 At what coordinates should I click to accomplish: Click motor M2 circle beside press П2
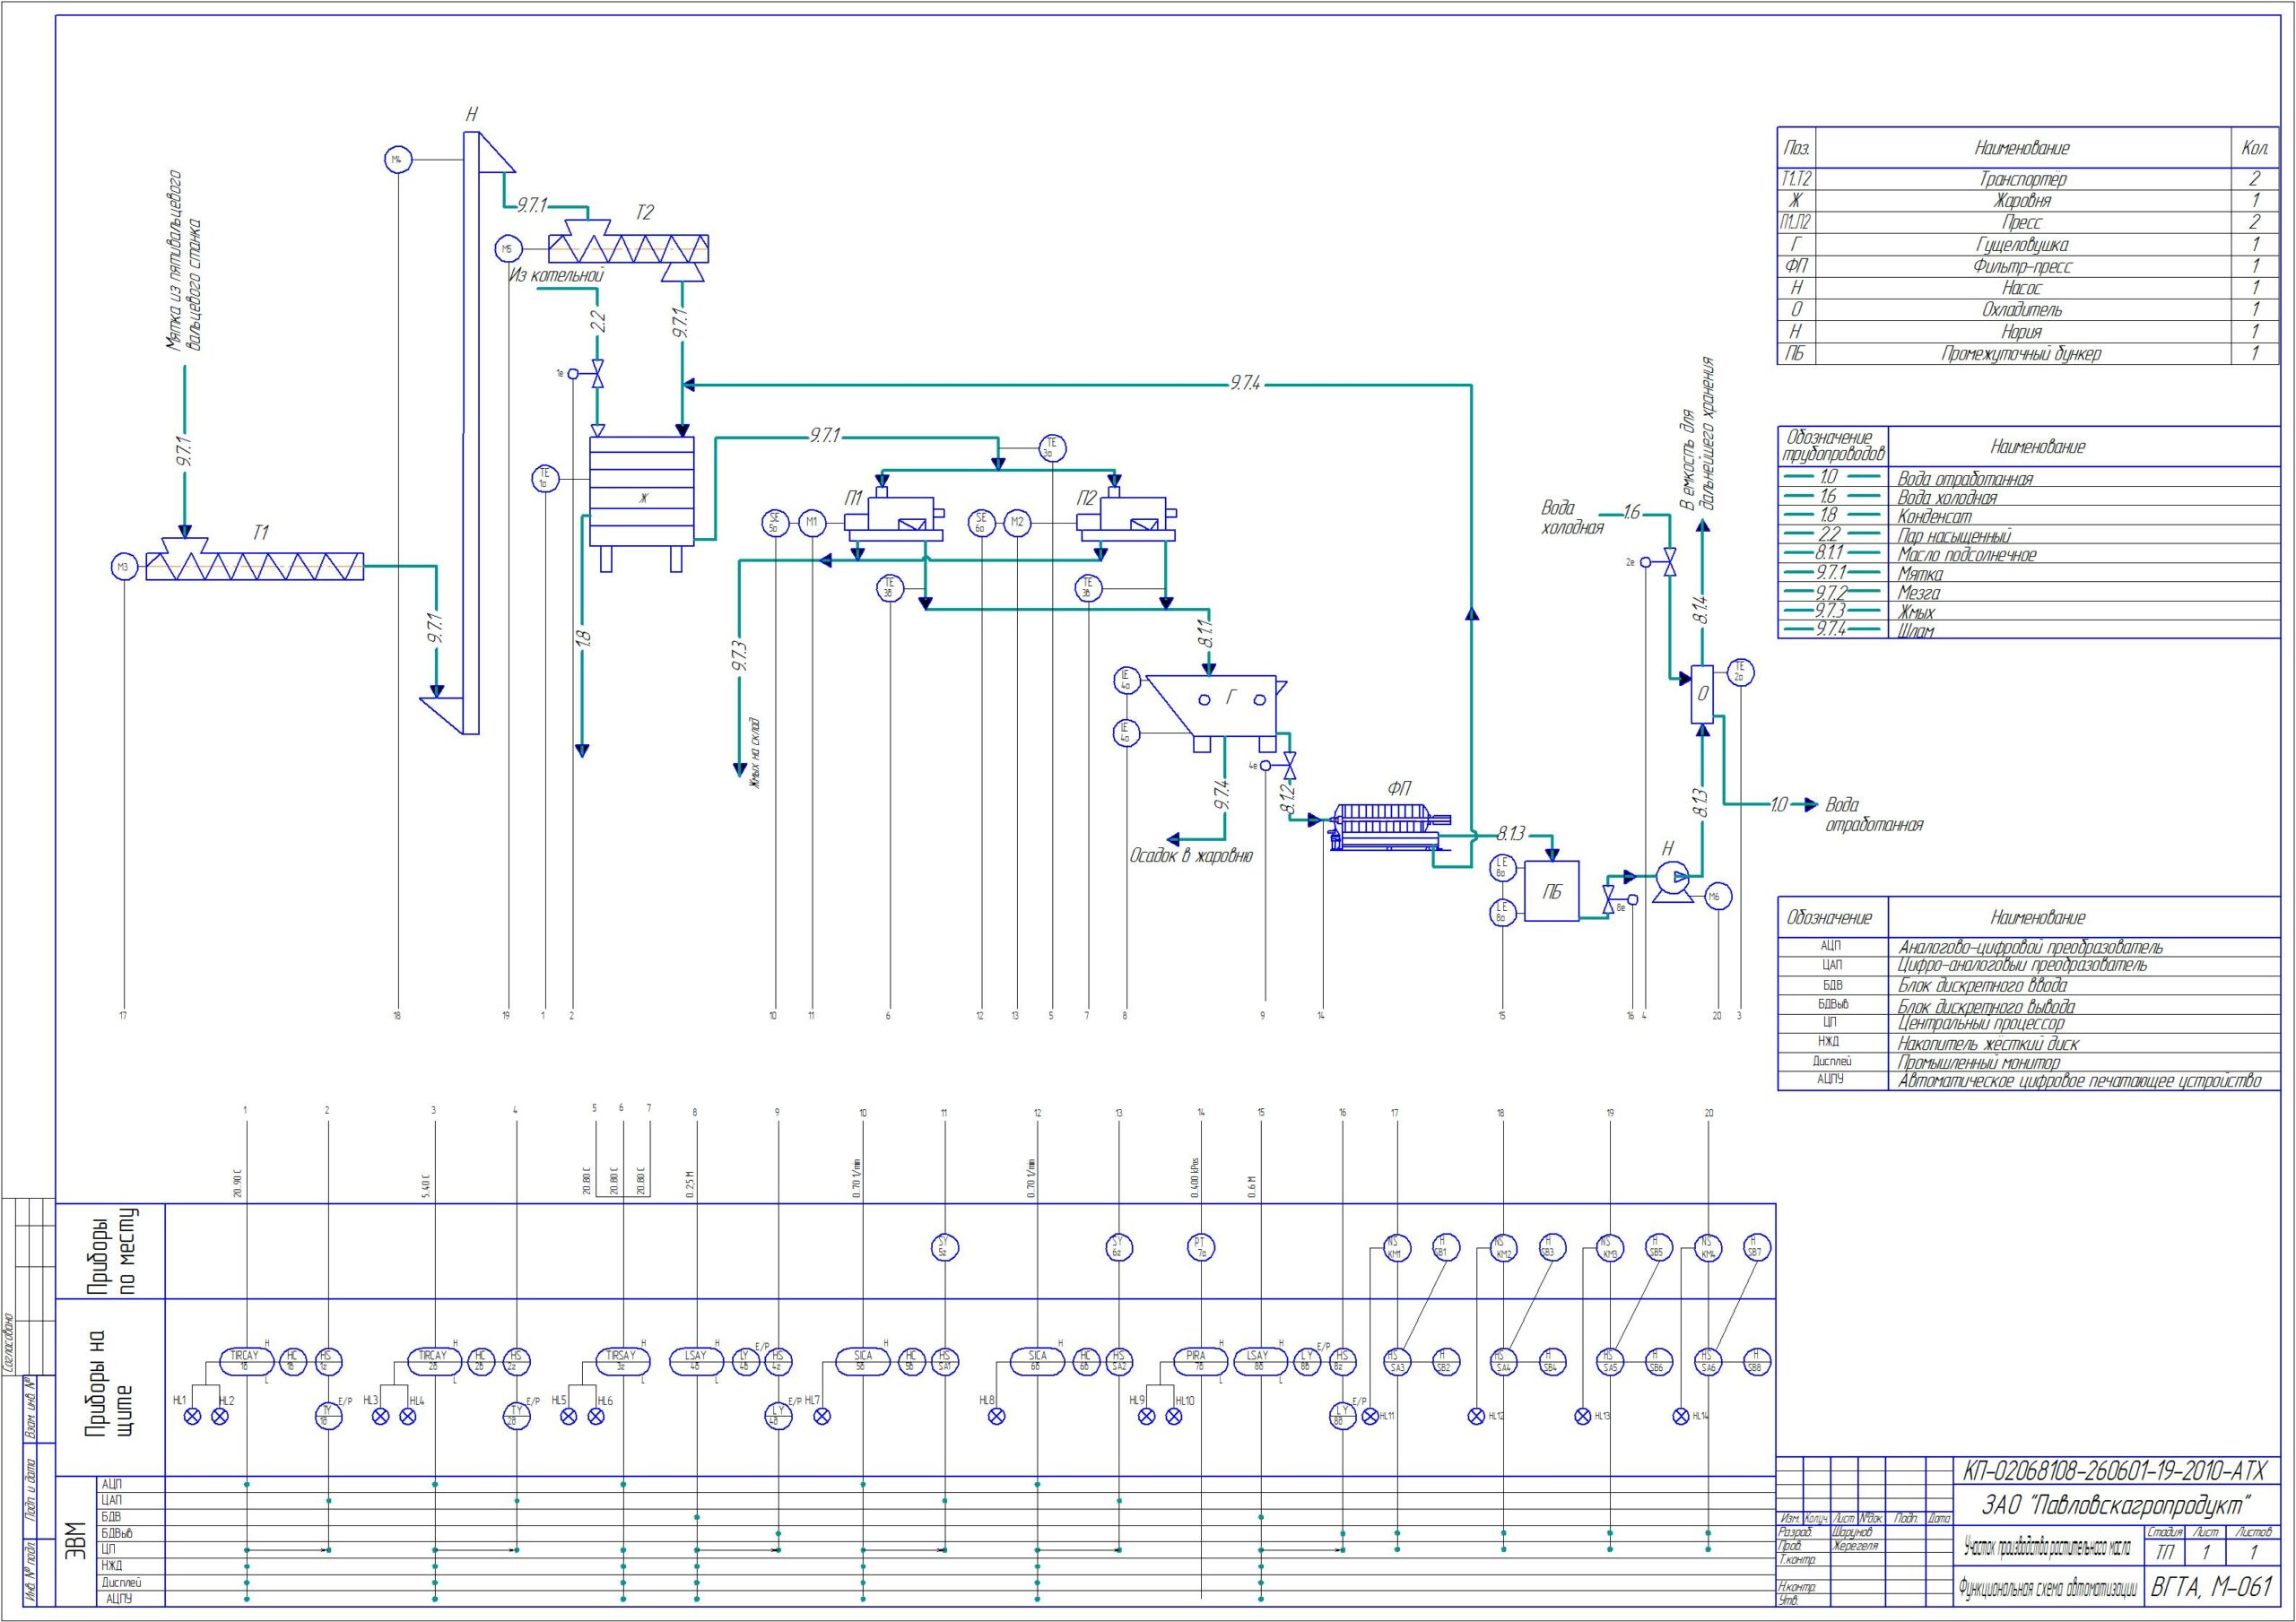coord(1017,522)
